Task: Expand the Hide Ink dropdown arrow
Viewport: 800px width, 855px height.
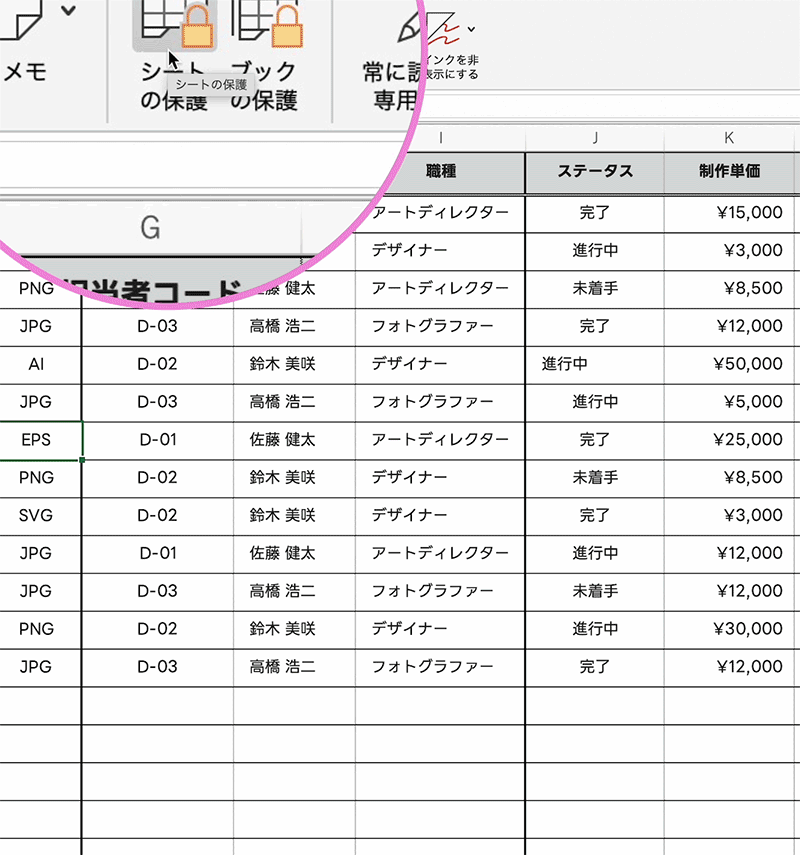Action: 472,29
